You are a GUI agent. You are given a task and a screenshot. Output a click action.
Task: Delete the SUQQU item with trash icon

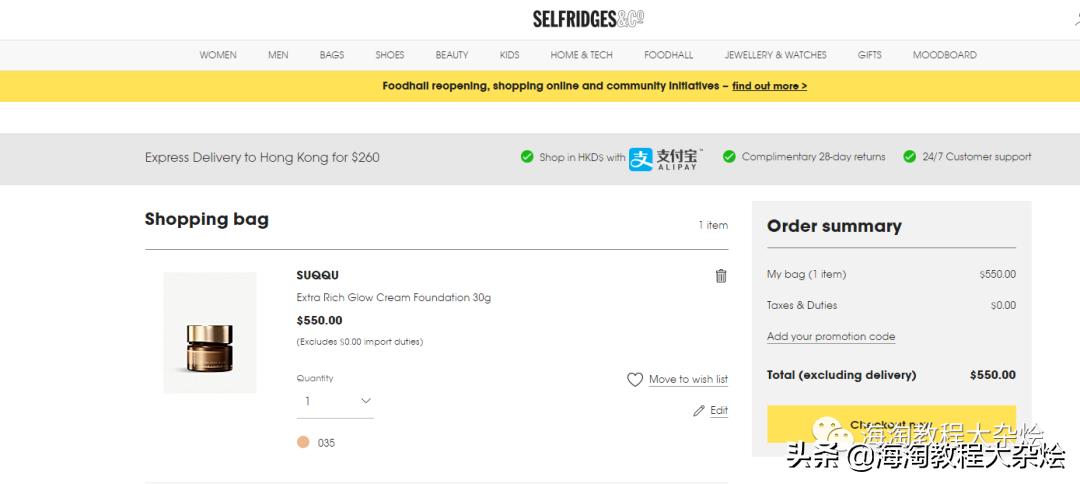[x=721, y=276]
